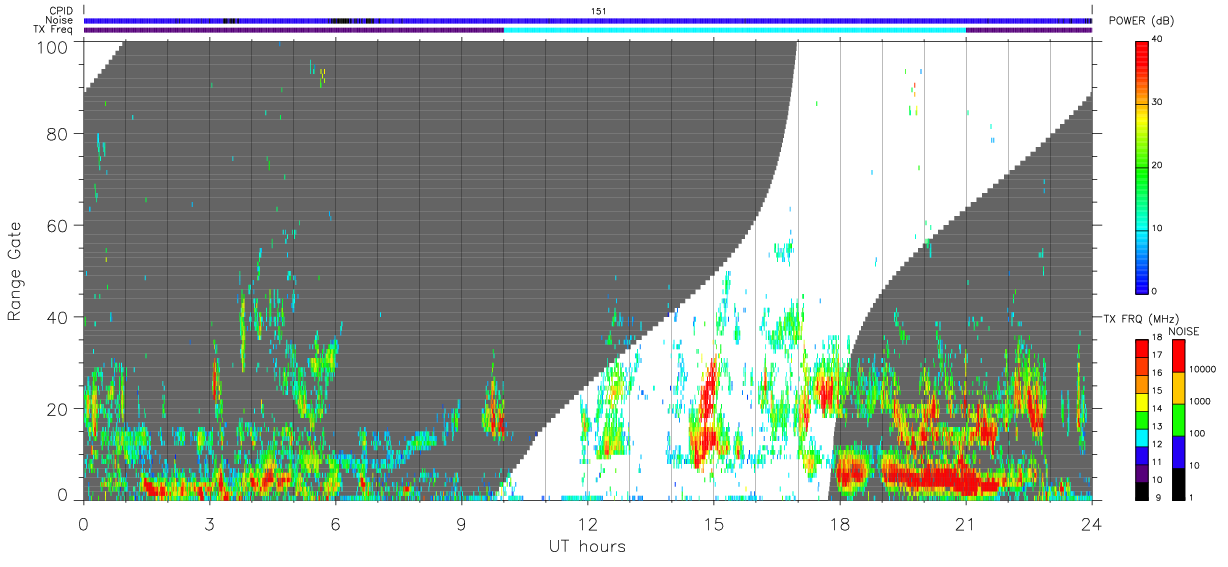Image resolution: width=1228 pixels, height=567 pixels.
Task: Click range gate tick label '40'
Action: coord(57,317)
